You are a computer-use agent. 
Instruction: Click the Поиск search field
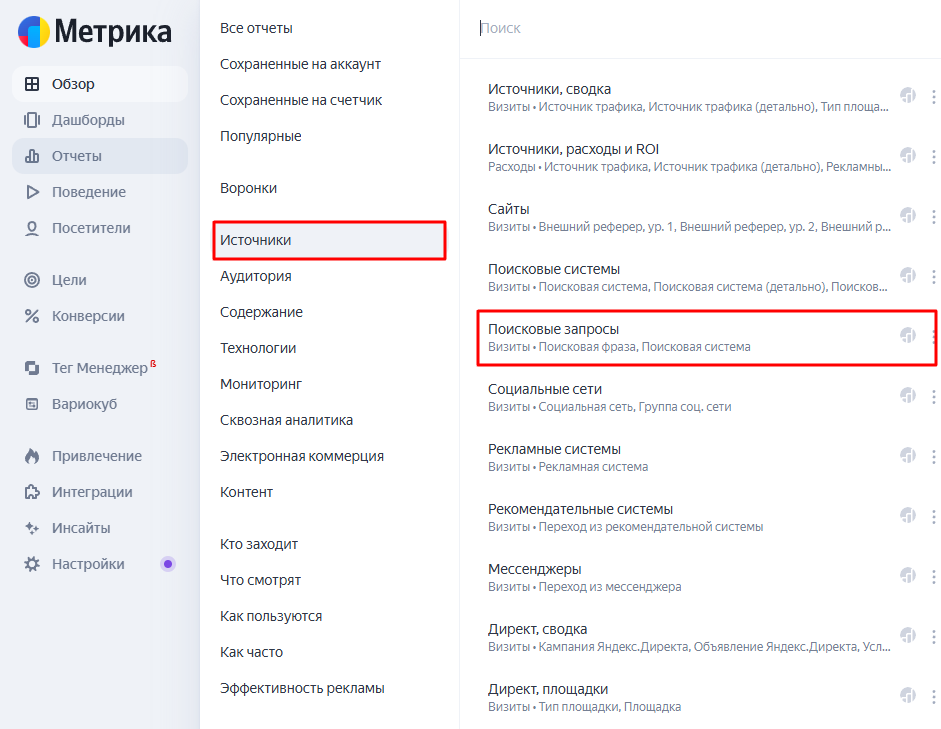700,28
